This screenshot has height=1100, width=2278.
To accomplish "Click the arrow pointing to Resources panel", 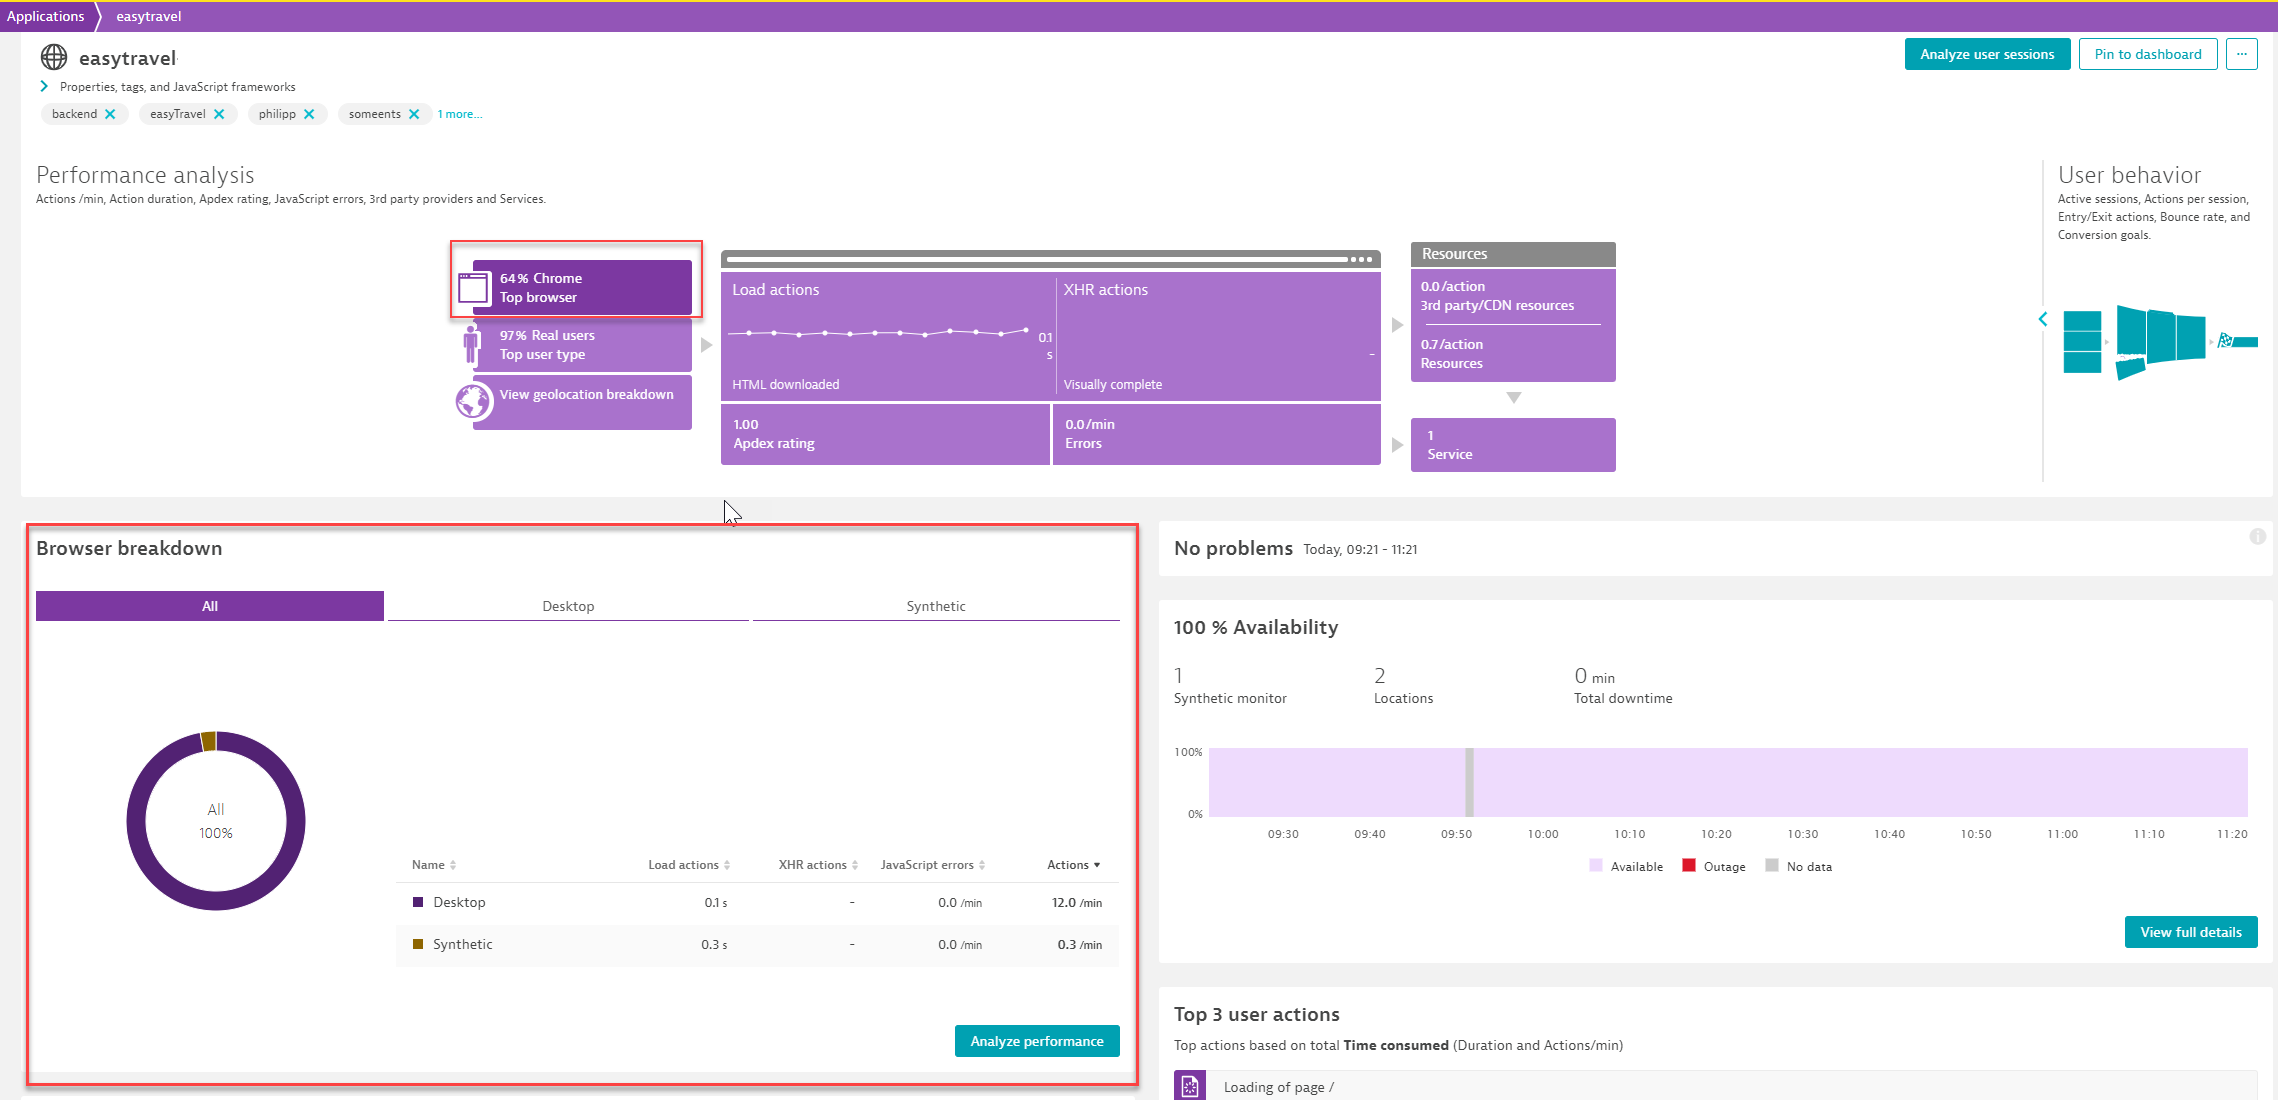I will 1397,325.
